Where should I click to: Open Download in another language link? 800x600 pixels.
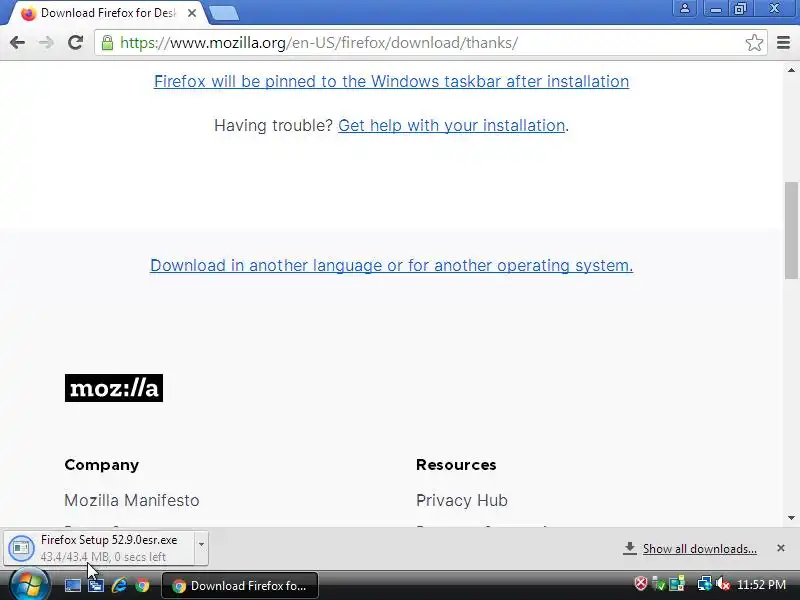391,266
